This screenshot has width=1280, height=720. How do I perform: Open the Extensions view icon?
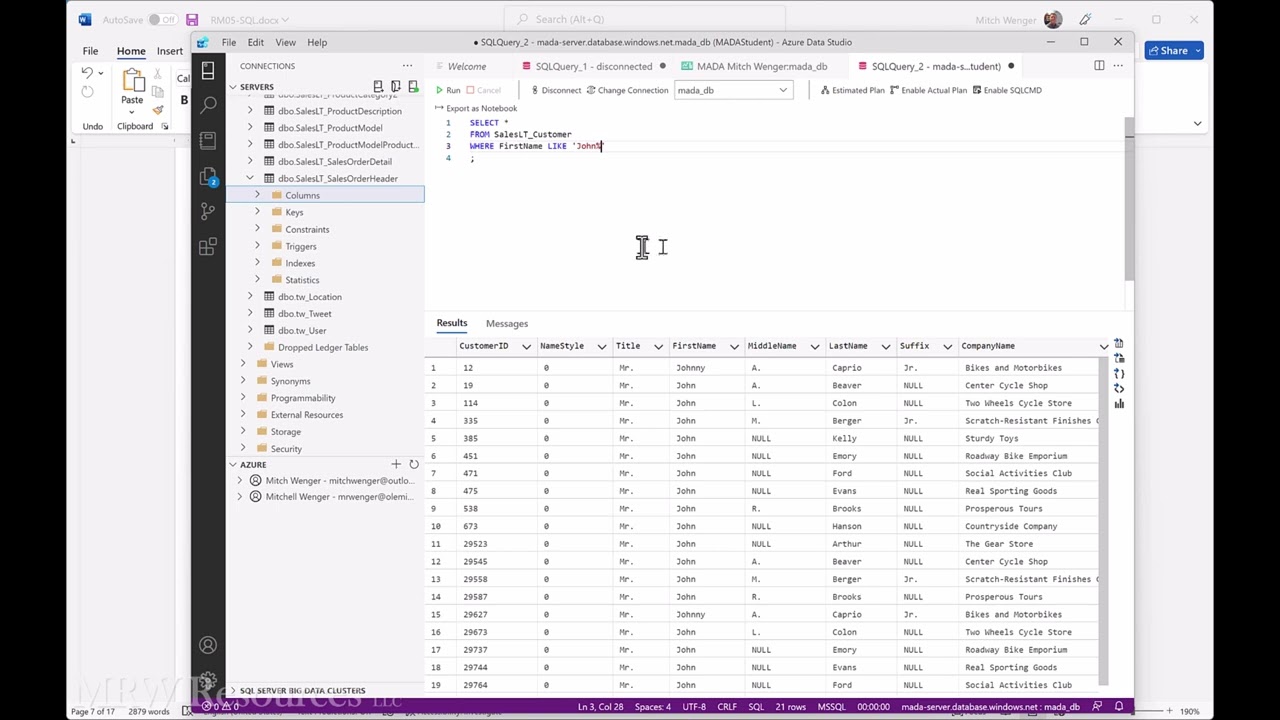click(x=208, y=247)
